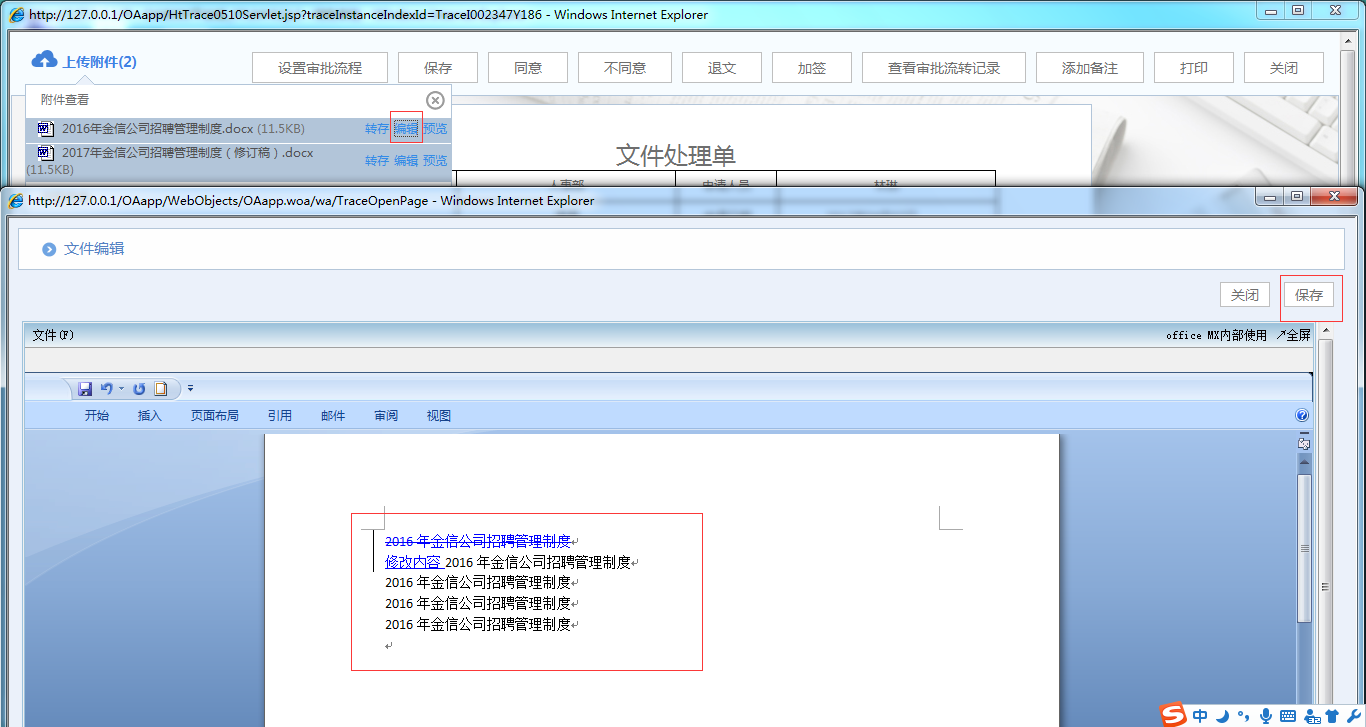1366x727 pixels.
Task: Switch to the 插入 ribbon tab
Action: coord(149,416)
